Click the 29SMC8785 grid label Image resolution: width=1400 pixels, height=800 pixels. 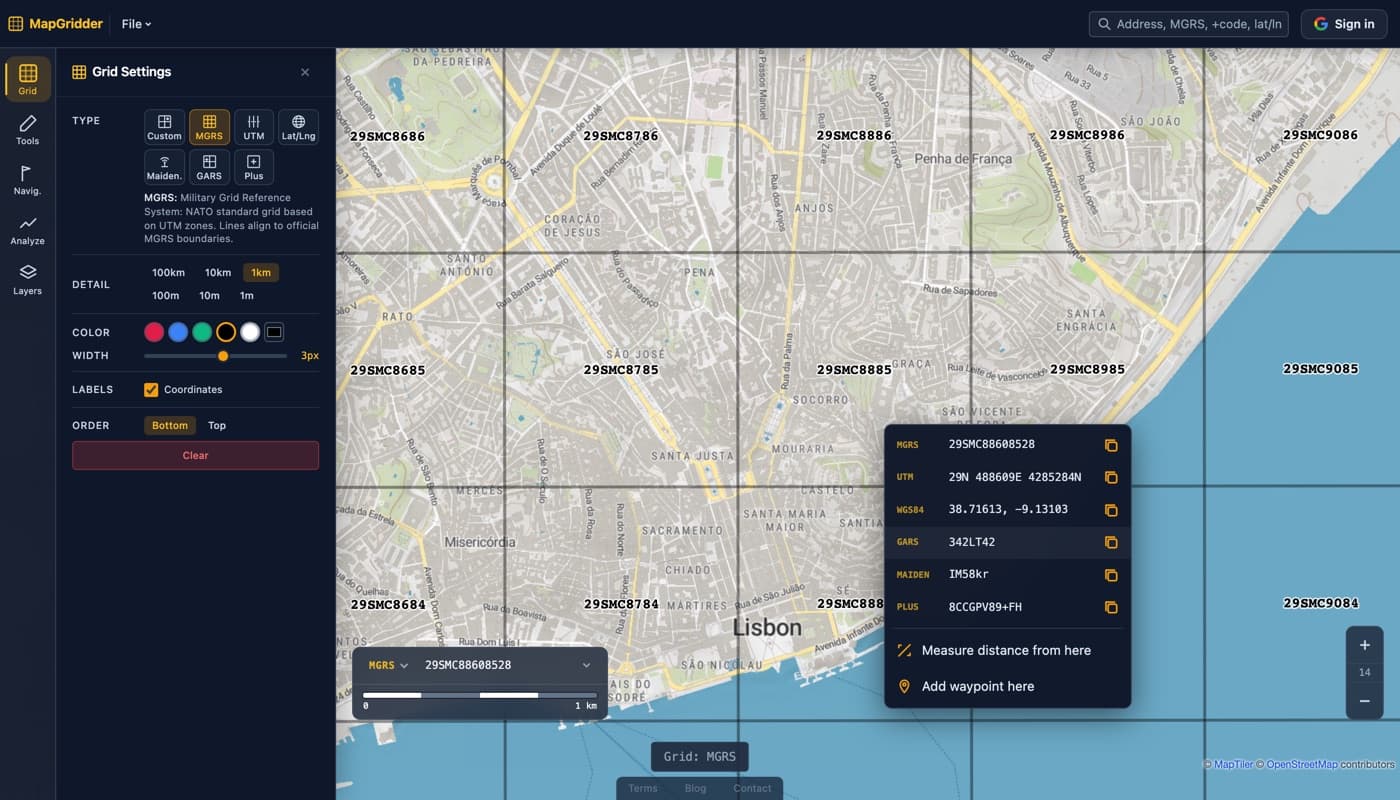[x=621, y=370]
